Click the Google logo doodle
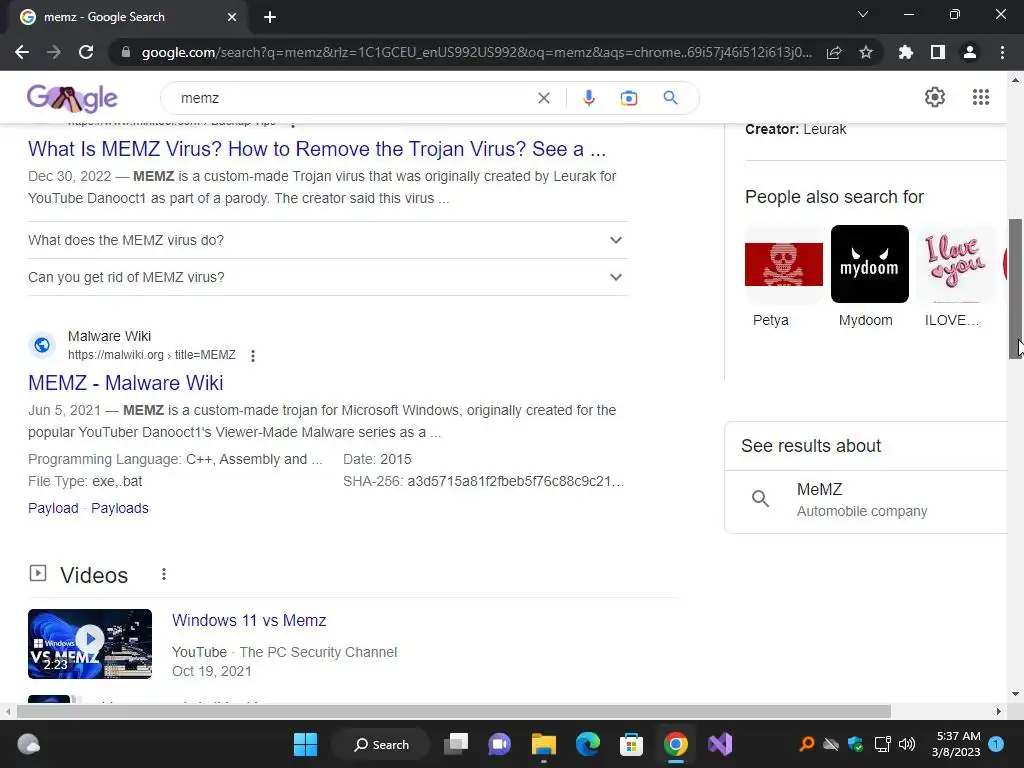 coord(72,98)
